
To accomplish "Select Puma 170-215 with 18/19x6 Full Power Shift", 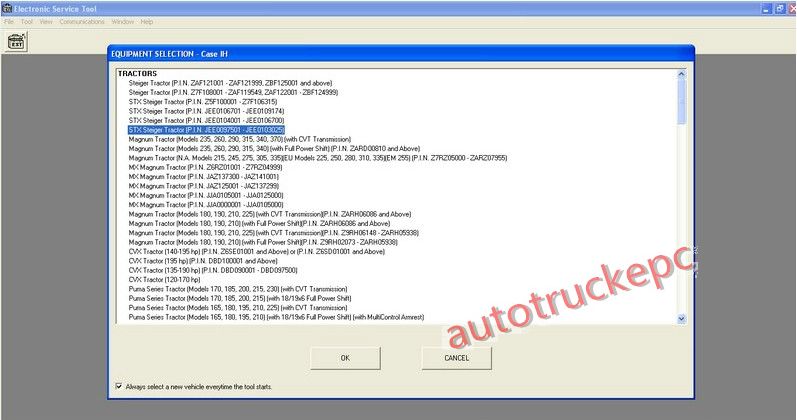I will 240,298.
